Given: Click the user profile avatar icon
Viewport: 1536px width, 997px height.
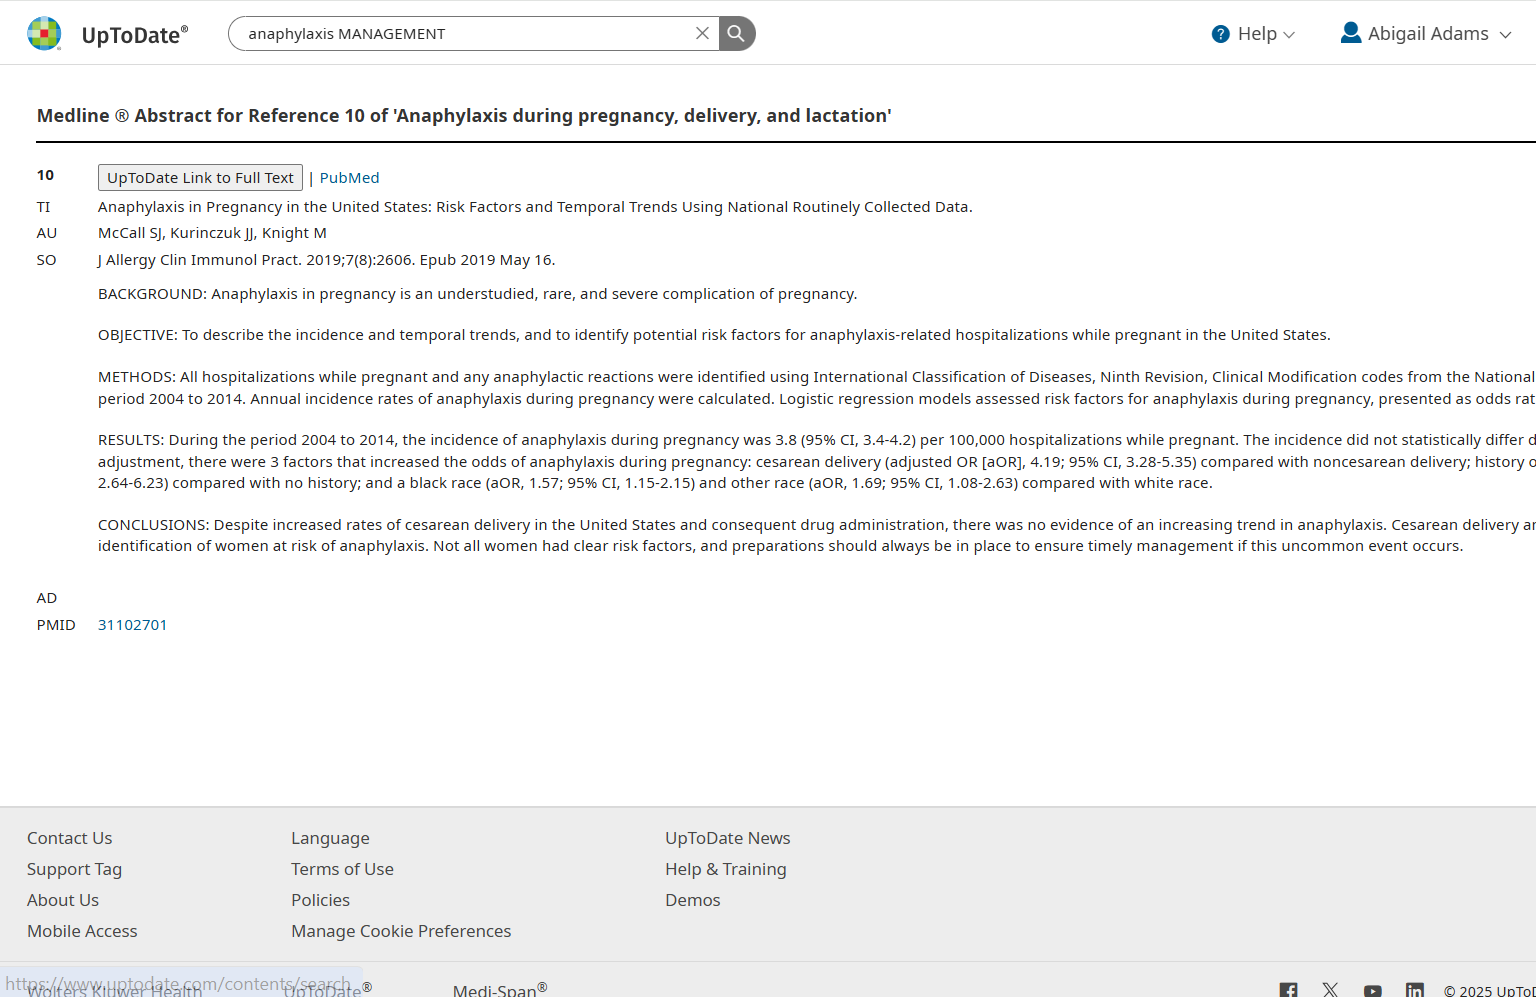Looking at the screenshot, I should (1350, 33).
